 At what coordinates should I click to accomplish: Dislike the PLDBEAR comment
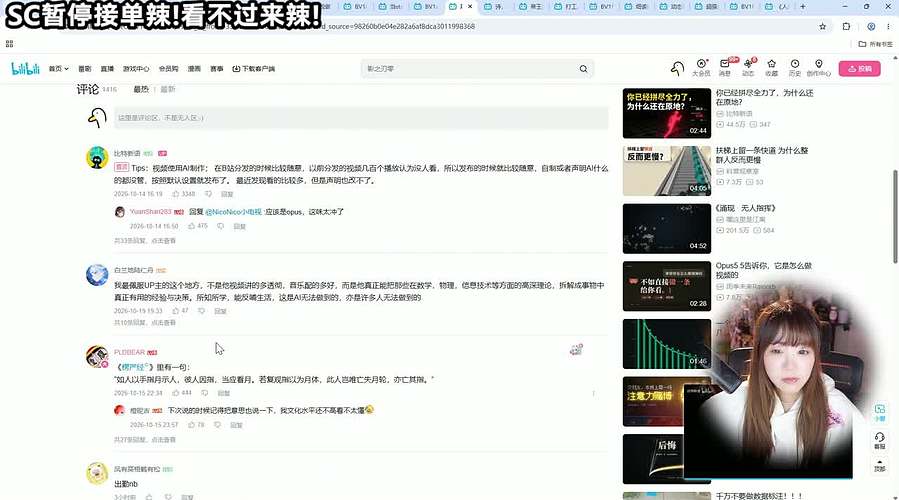[205, 393]
